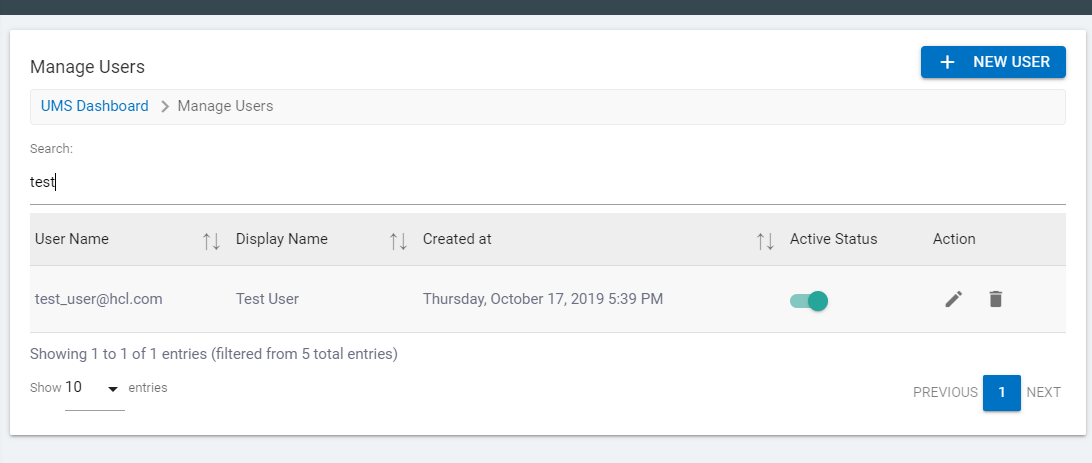This screenshot has height=463, width=1092.
Task: Click the Search input field
Action: [x=546, y=182]
